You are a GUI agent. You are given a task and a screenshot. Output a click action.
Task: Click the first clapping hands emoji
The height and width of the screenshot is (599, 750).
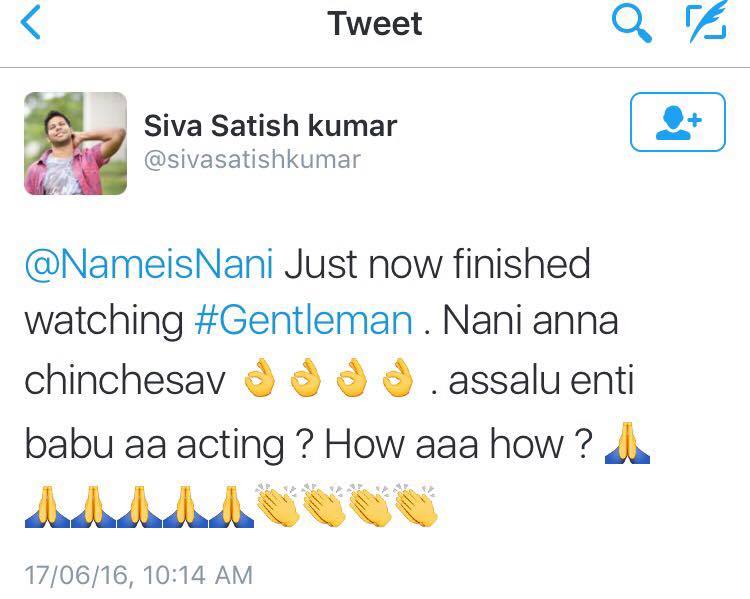point(280,507)
